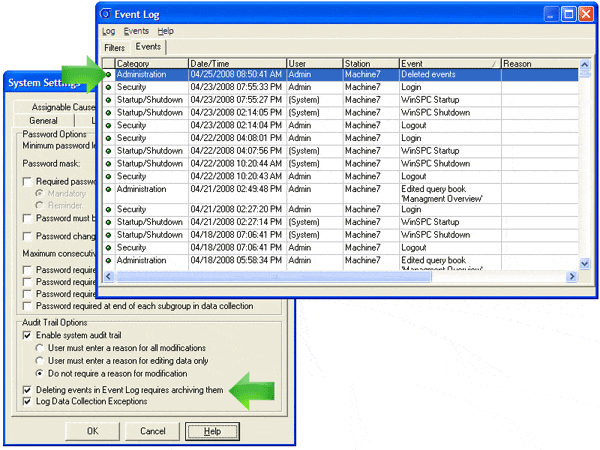Screen dimensions: 600x450
Task: Switch to the Filters tab
Action: click(116, 47)
